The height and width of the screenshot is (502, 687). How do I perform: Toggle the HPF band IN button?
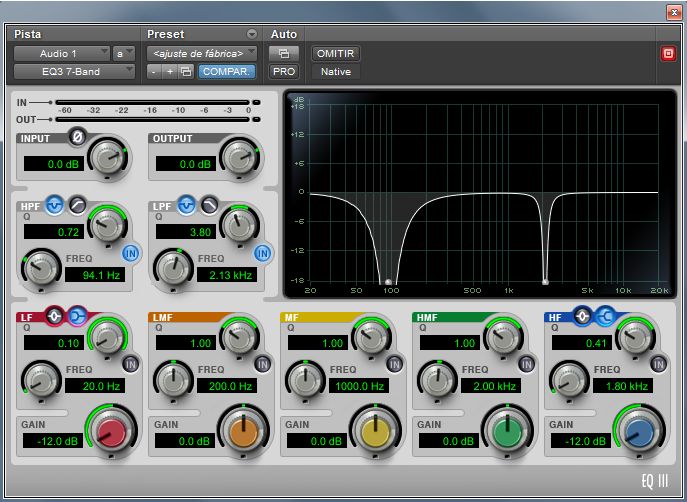pyautogui.click(x=130, y=252)
